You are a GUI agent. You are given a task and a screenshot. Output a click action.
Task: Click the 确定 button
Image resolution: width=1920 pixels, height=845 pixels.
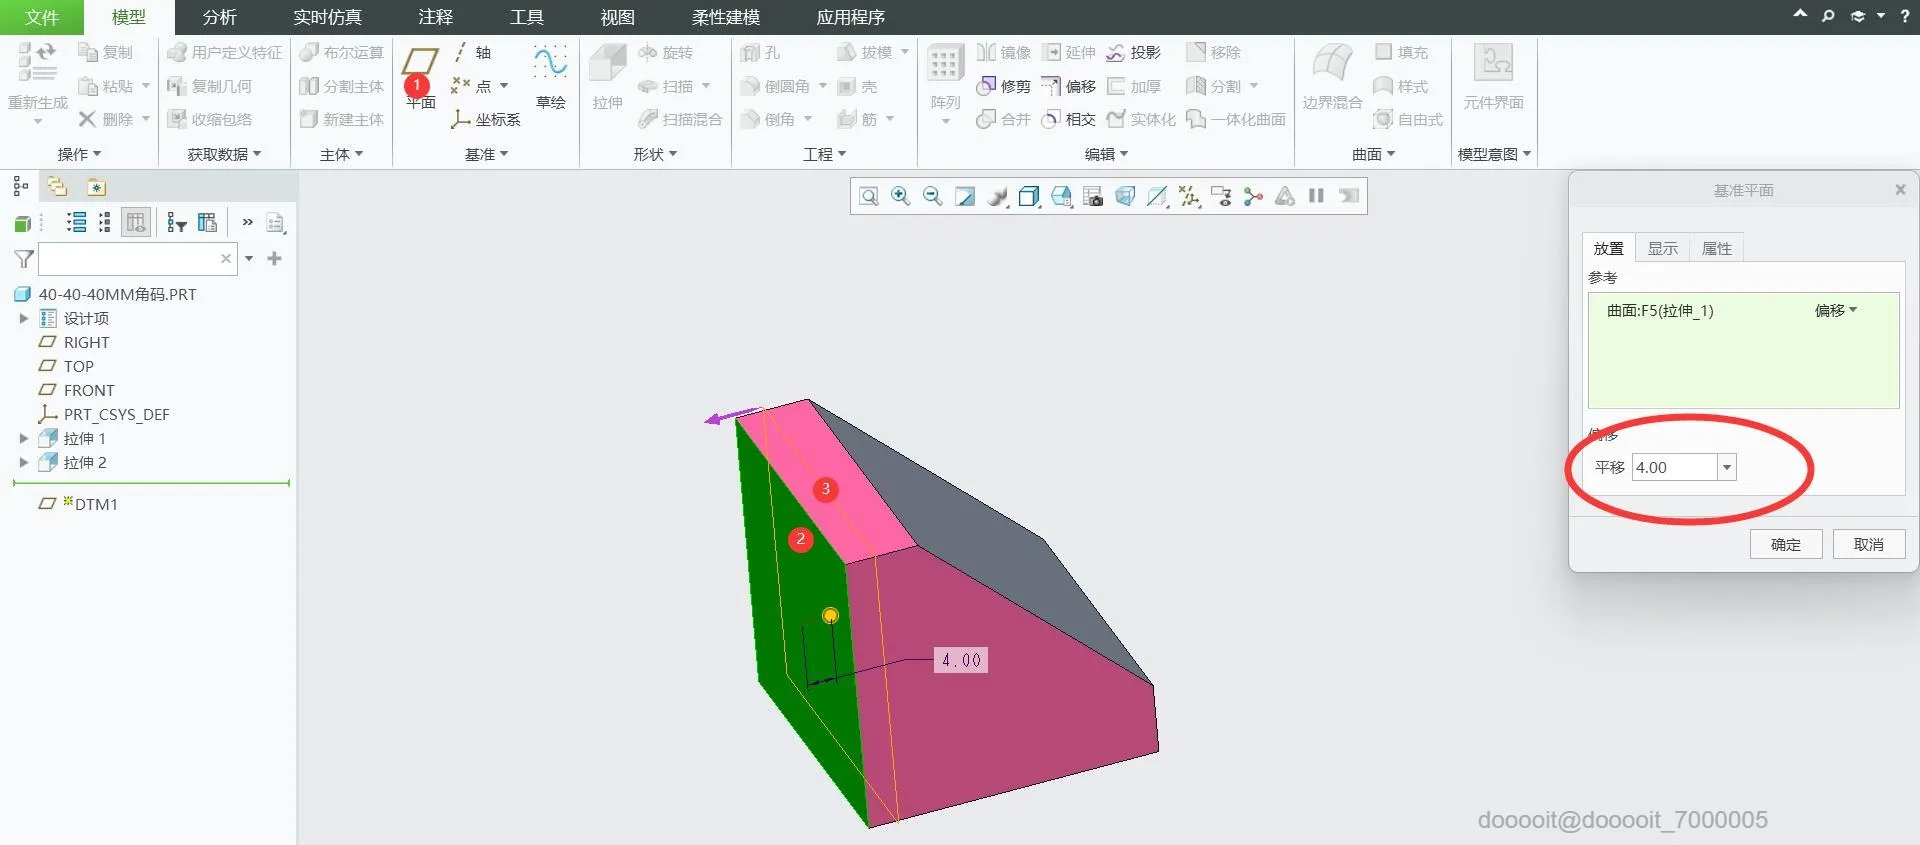(x=1786, y=544)
